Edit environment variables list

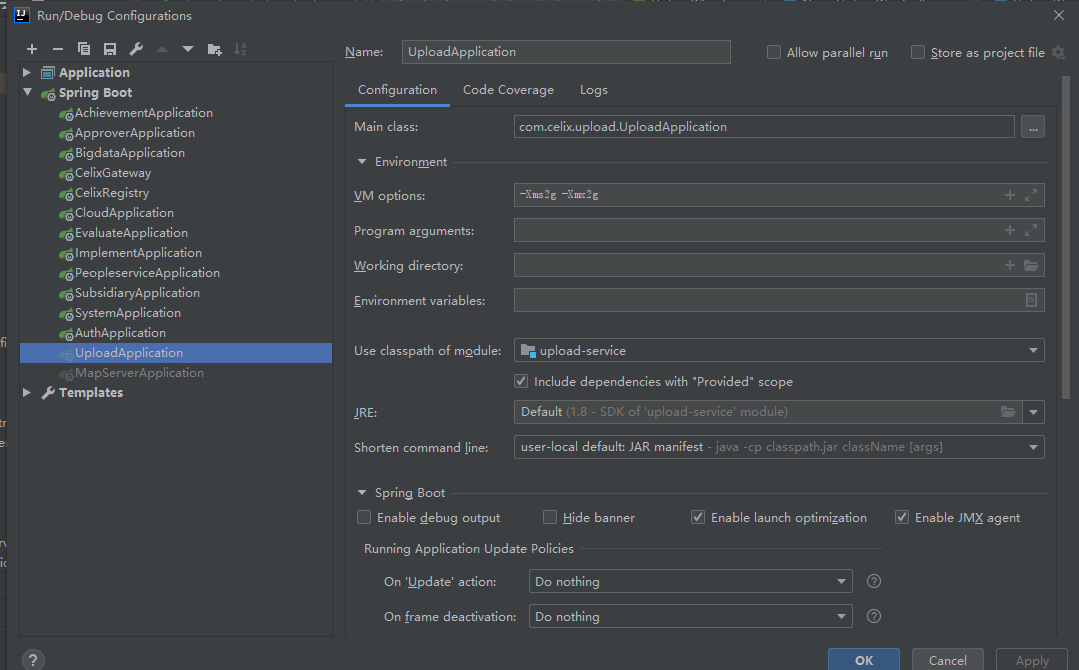1031,300
